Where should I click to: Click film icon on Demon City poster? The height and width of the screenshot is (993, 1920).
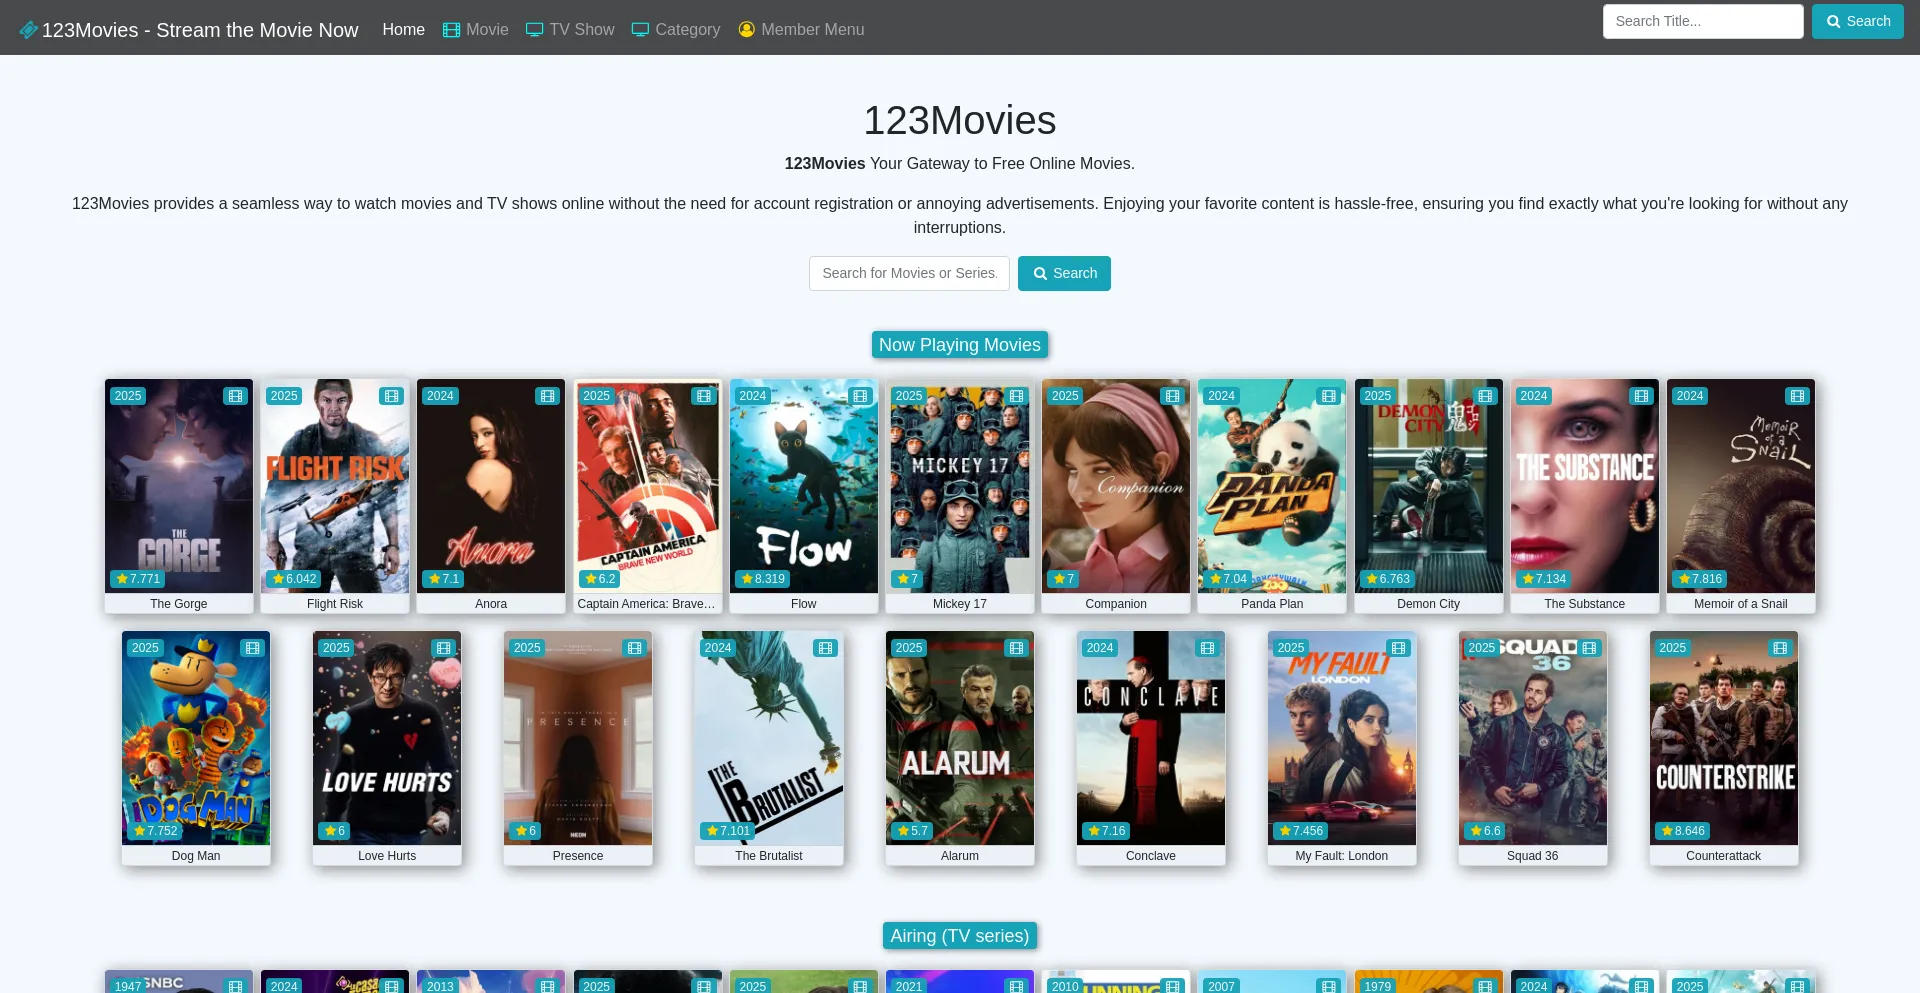1485,396
